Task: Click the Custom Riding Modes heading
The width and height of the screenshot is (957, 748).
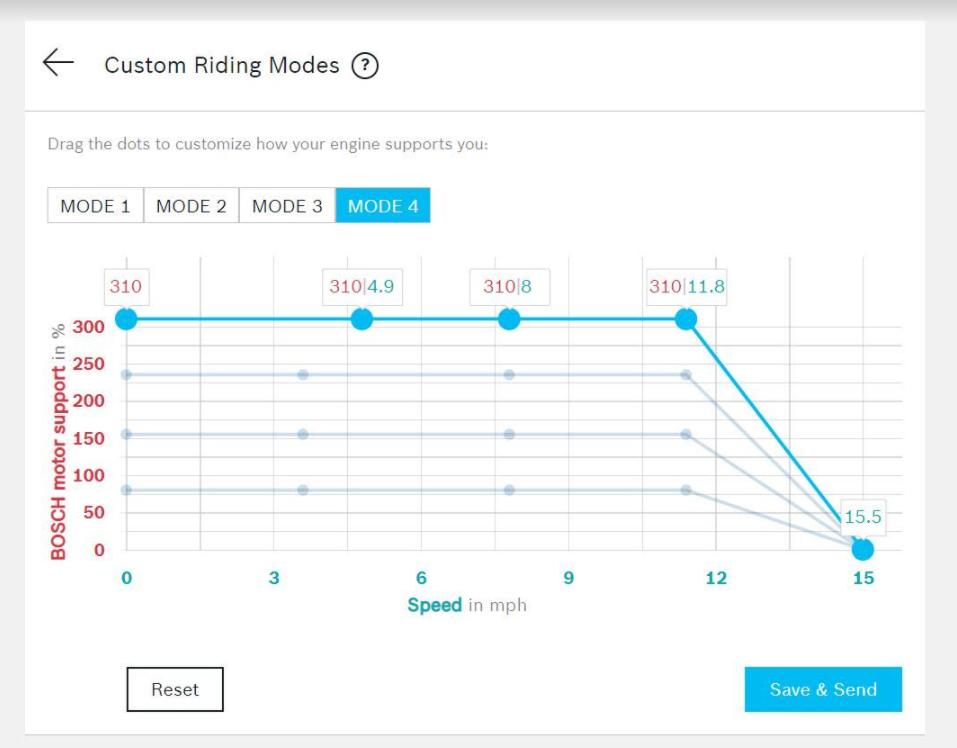Action: (222, 66)
